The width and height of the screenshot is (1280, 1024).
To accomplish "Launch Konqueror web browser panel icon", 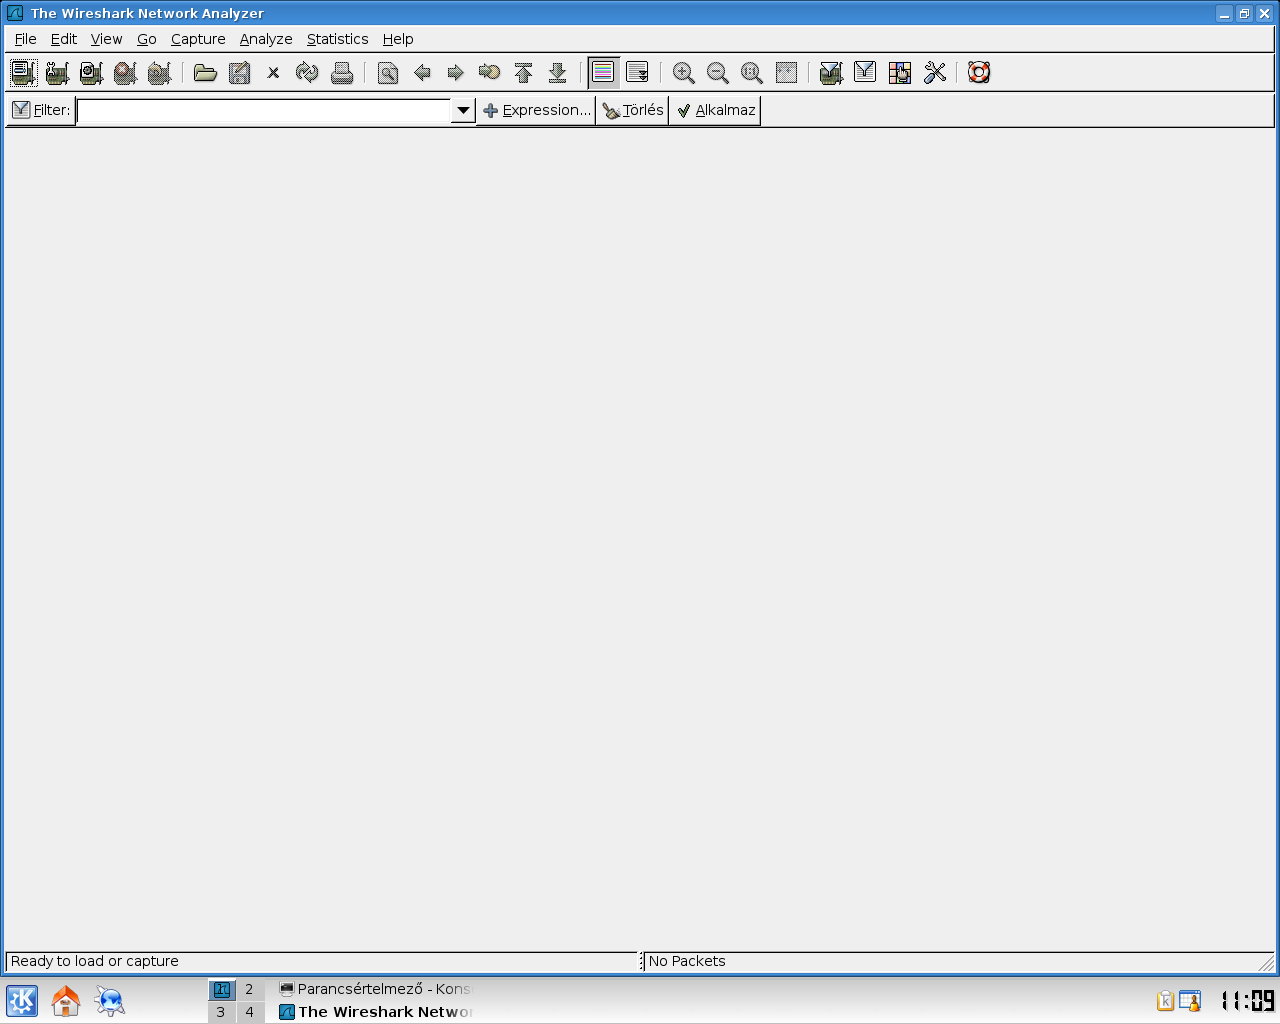I will coord(110,1001).
